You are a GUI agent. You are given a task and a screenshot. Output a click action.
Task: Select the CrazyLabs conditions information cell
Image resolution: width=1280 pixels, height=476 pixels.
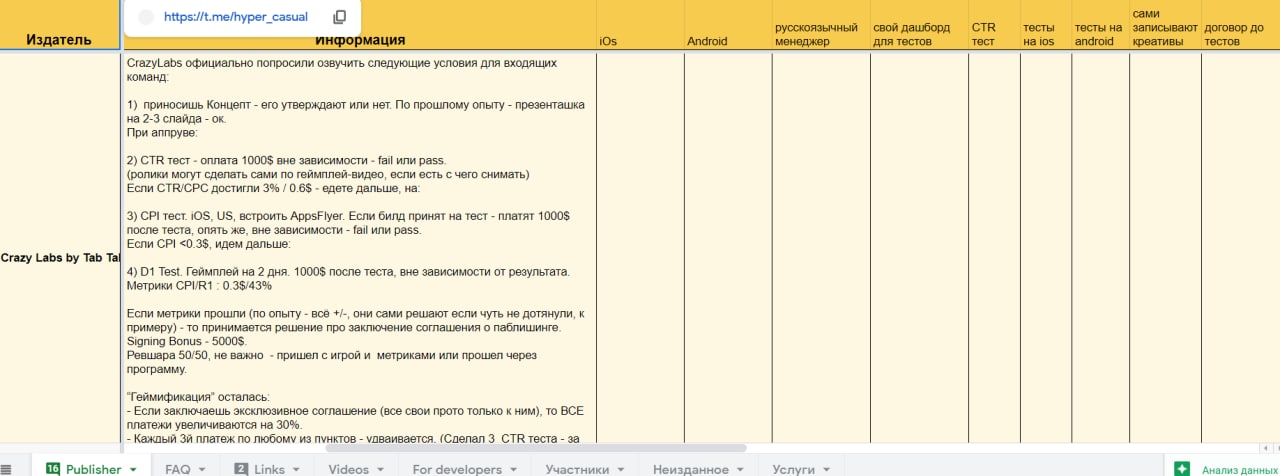tap(359, 248)
